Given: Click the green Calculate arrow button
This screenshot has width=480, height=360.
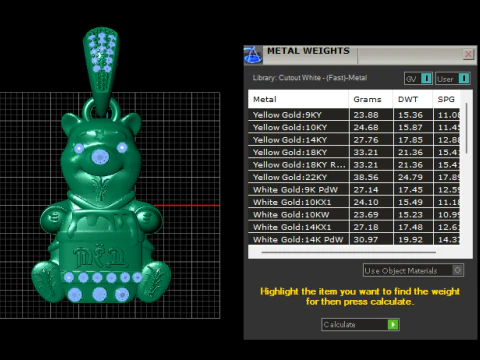Looking at the screenshot, I should [x=393, y=324].
